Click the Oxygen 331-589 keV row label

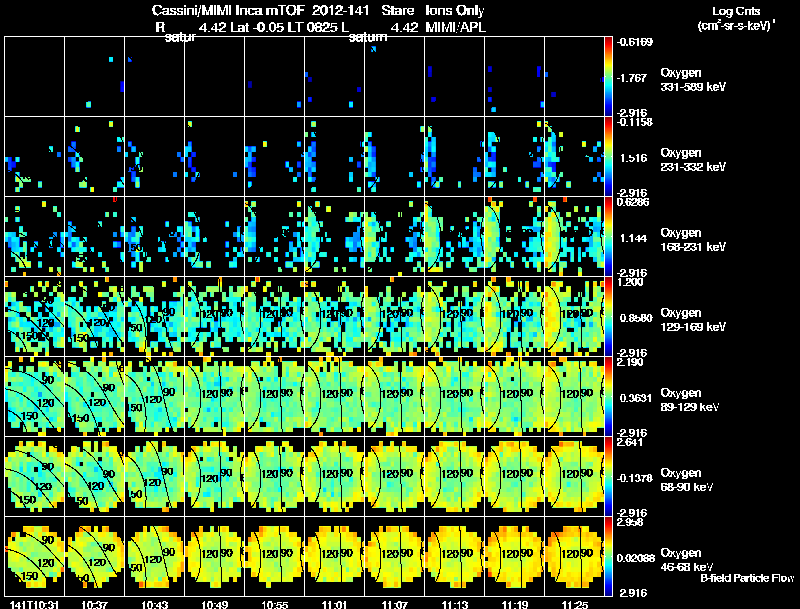[x=693, y=80]
